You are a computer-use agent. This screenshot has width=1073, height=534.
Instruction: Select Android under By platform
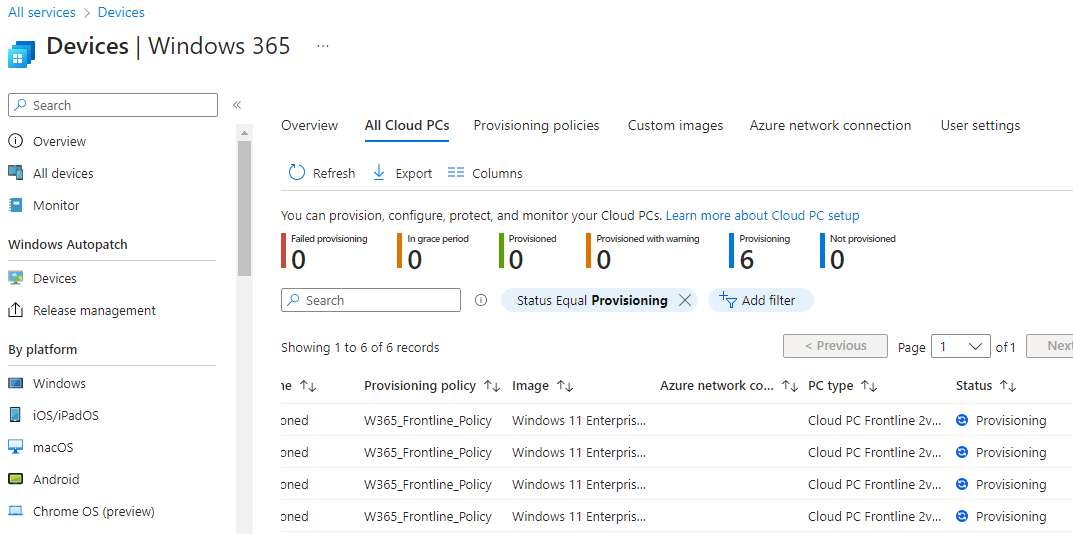pos(56,479)
